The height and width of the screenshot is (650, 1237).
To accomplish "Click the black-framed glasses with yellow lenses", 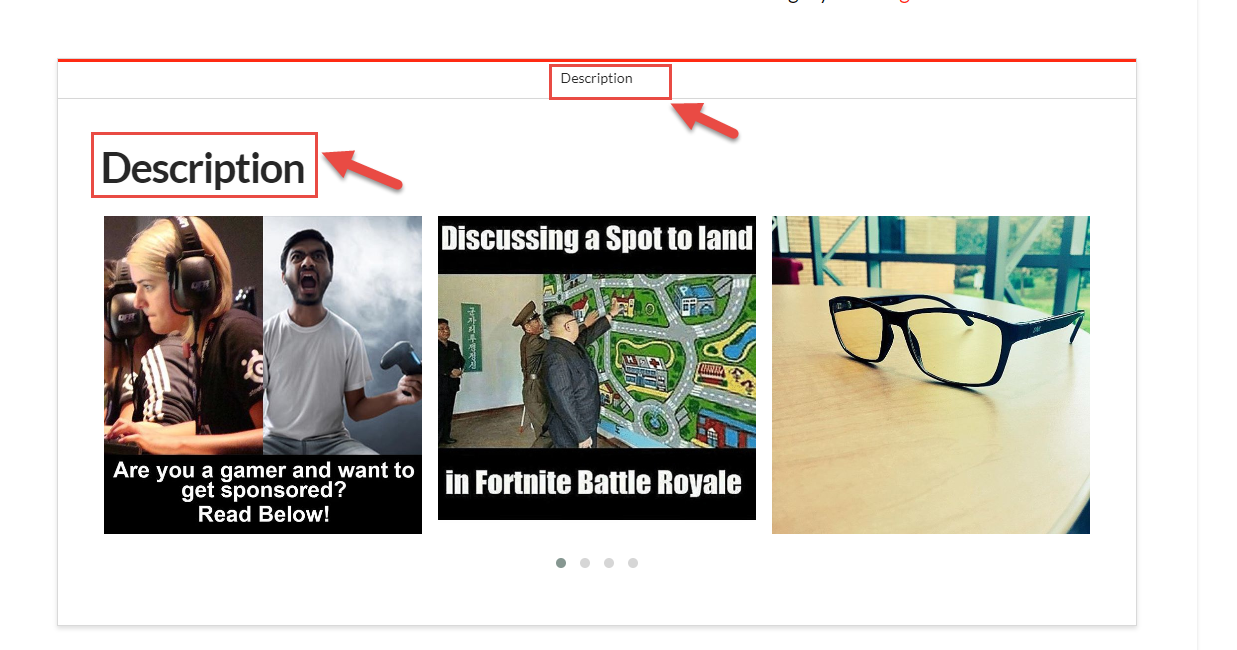I will 955,340.
